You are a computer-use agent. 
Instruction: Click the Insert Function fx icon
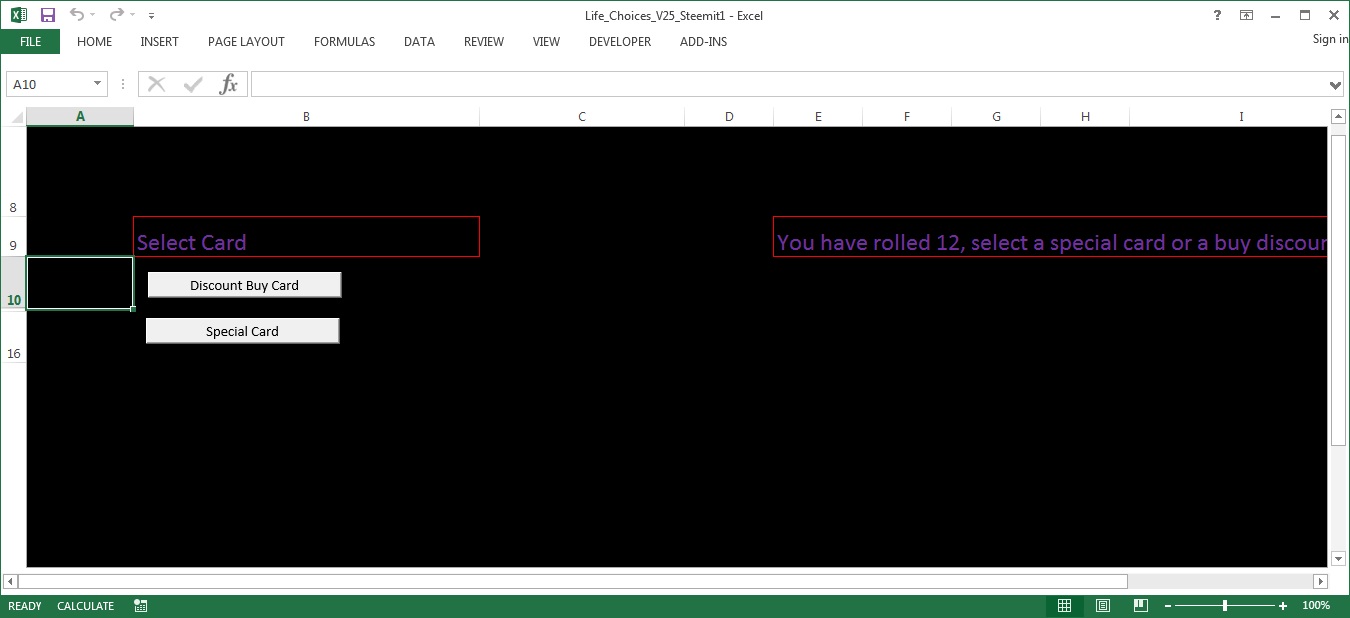(x=229, y=84)
